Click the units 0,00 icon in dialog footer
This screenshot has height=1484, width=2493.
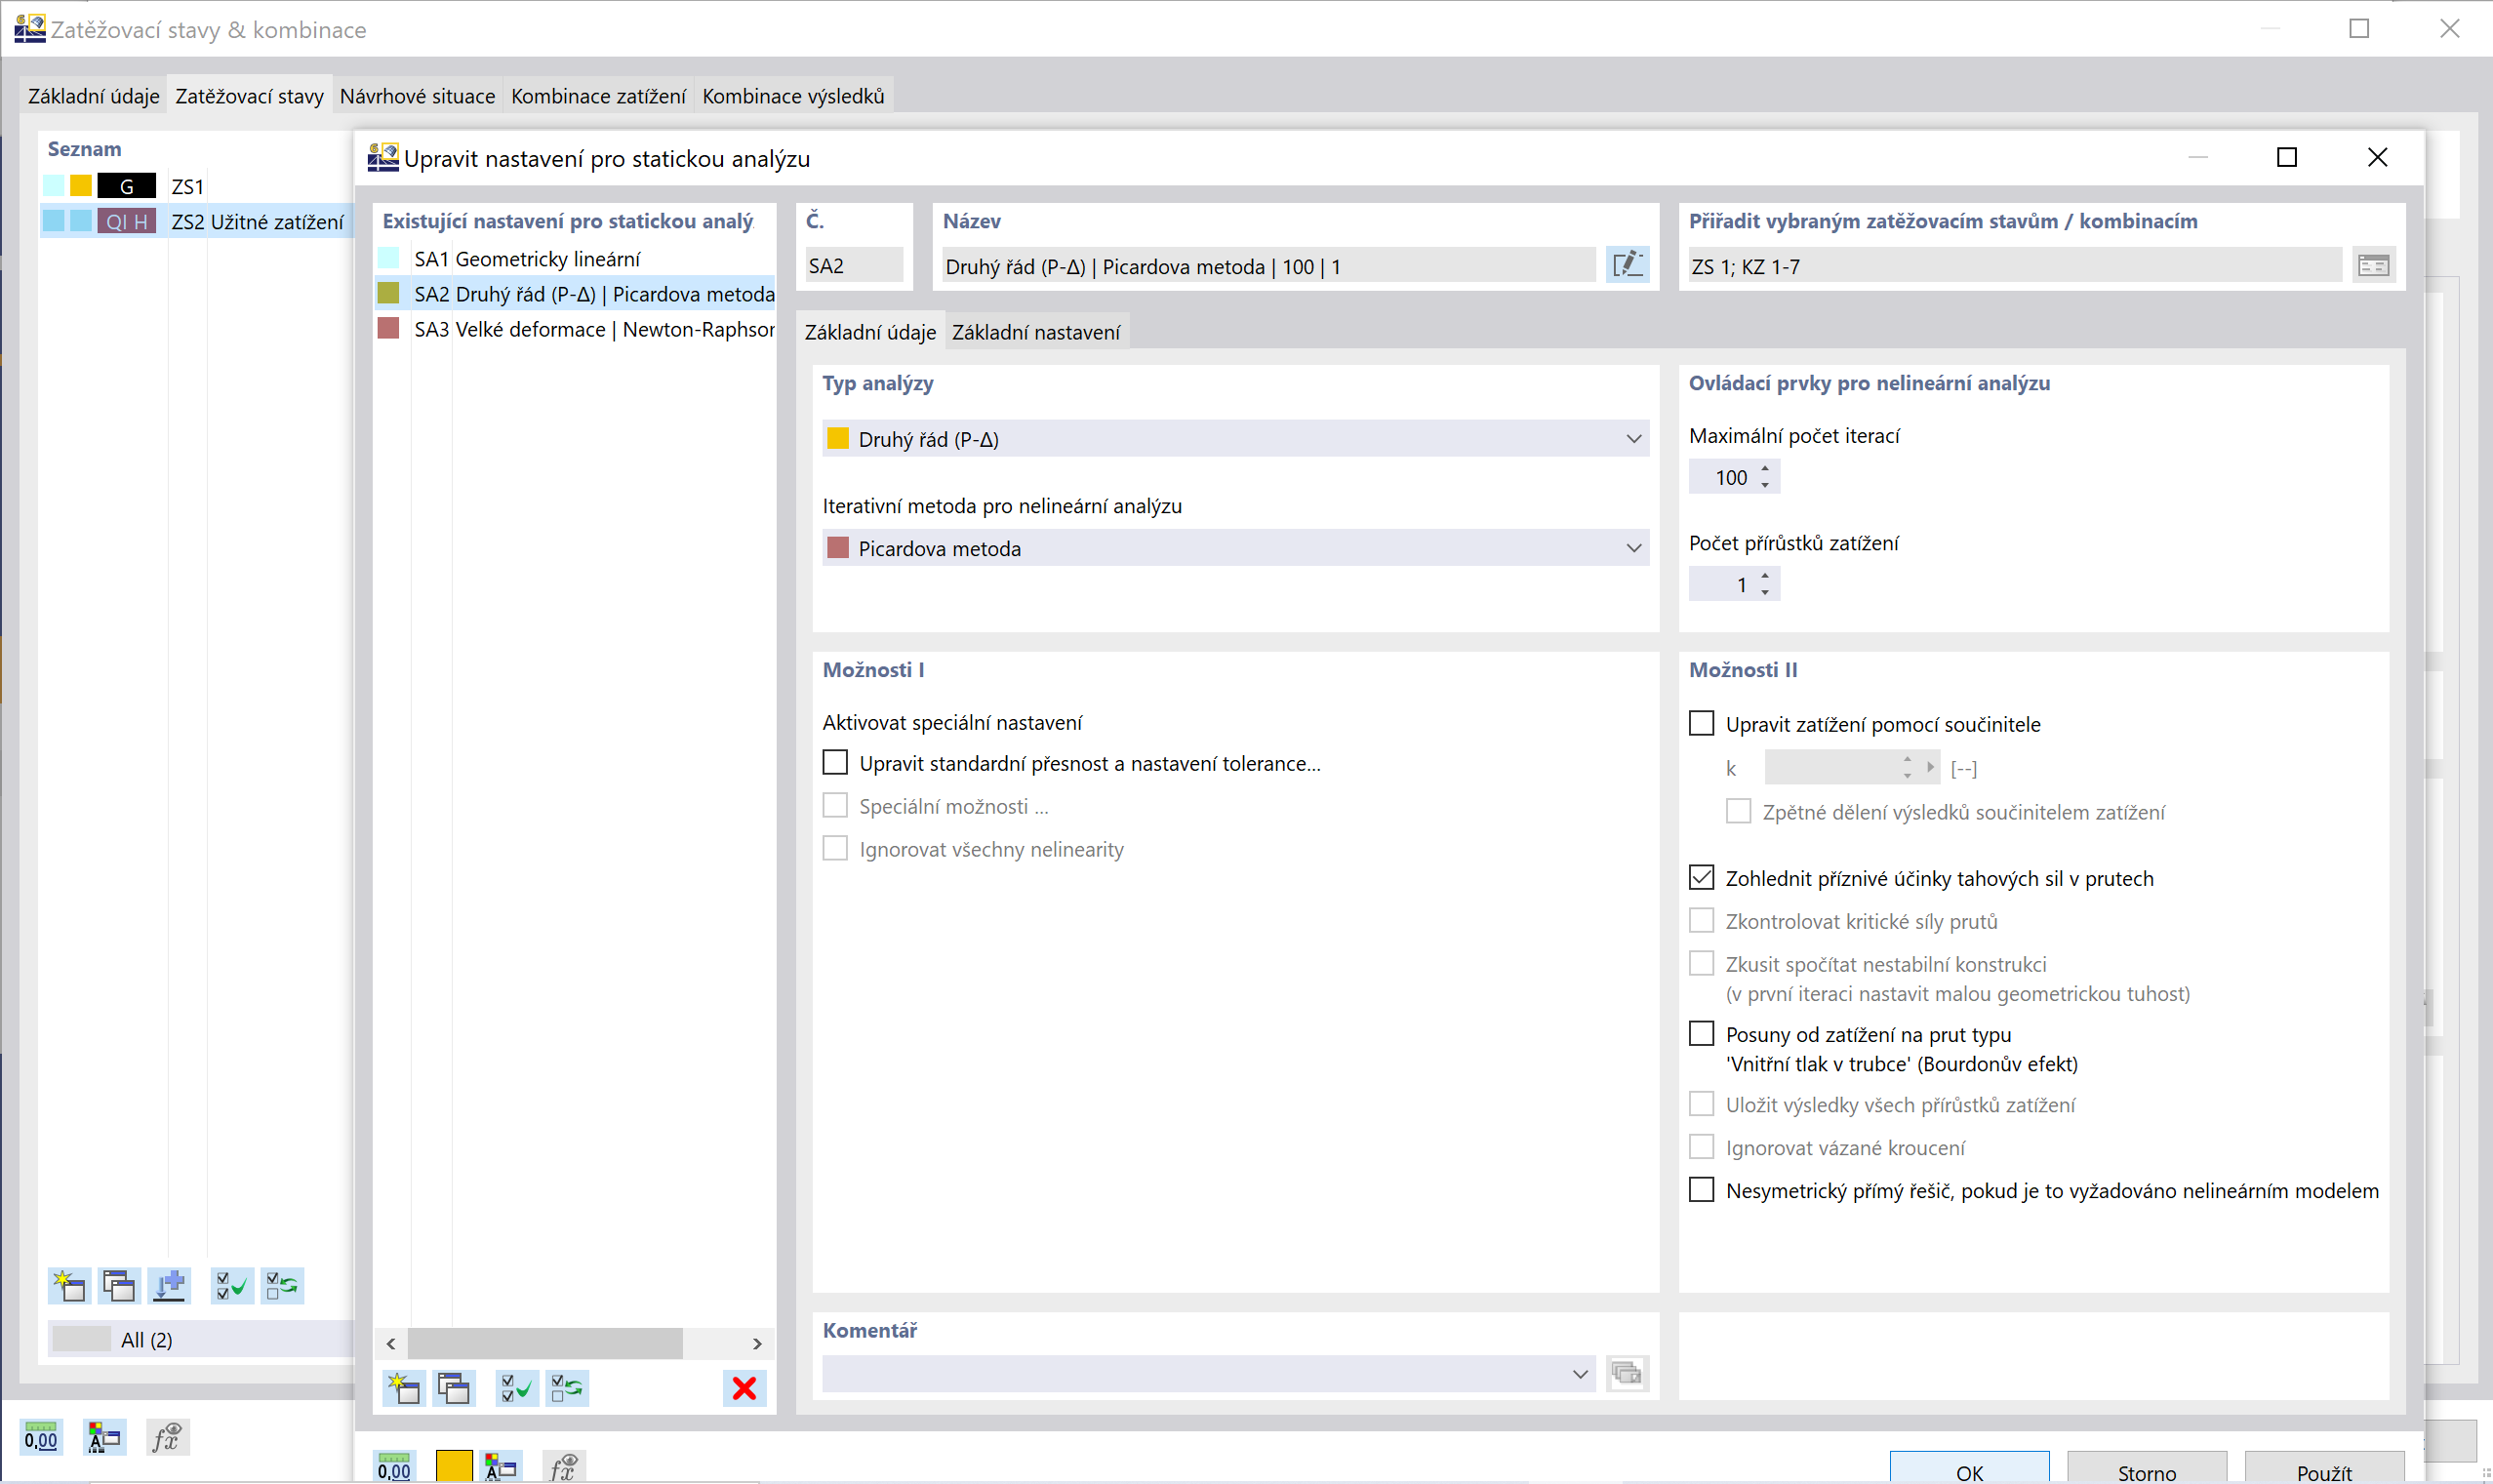(x=394, y=1467)
